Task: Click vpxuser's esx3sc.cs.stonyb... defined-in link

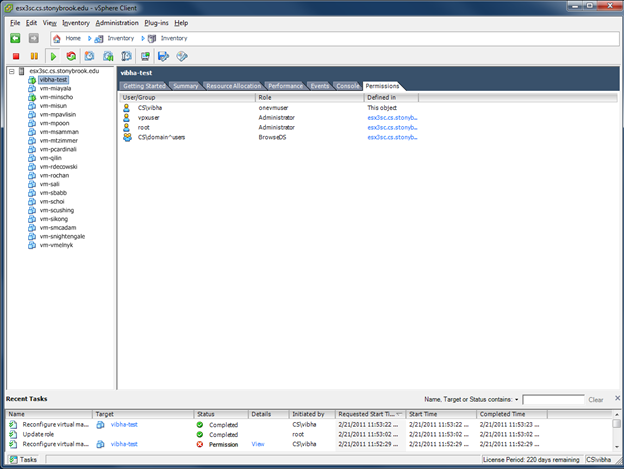Action: pos(392,118)
